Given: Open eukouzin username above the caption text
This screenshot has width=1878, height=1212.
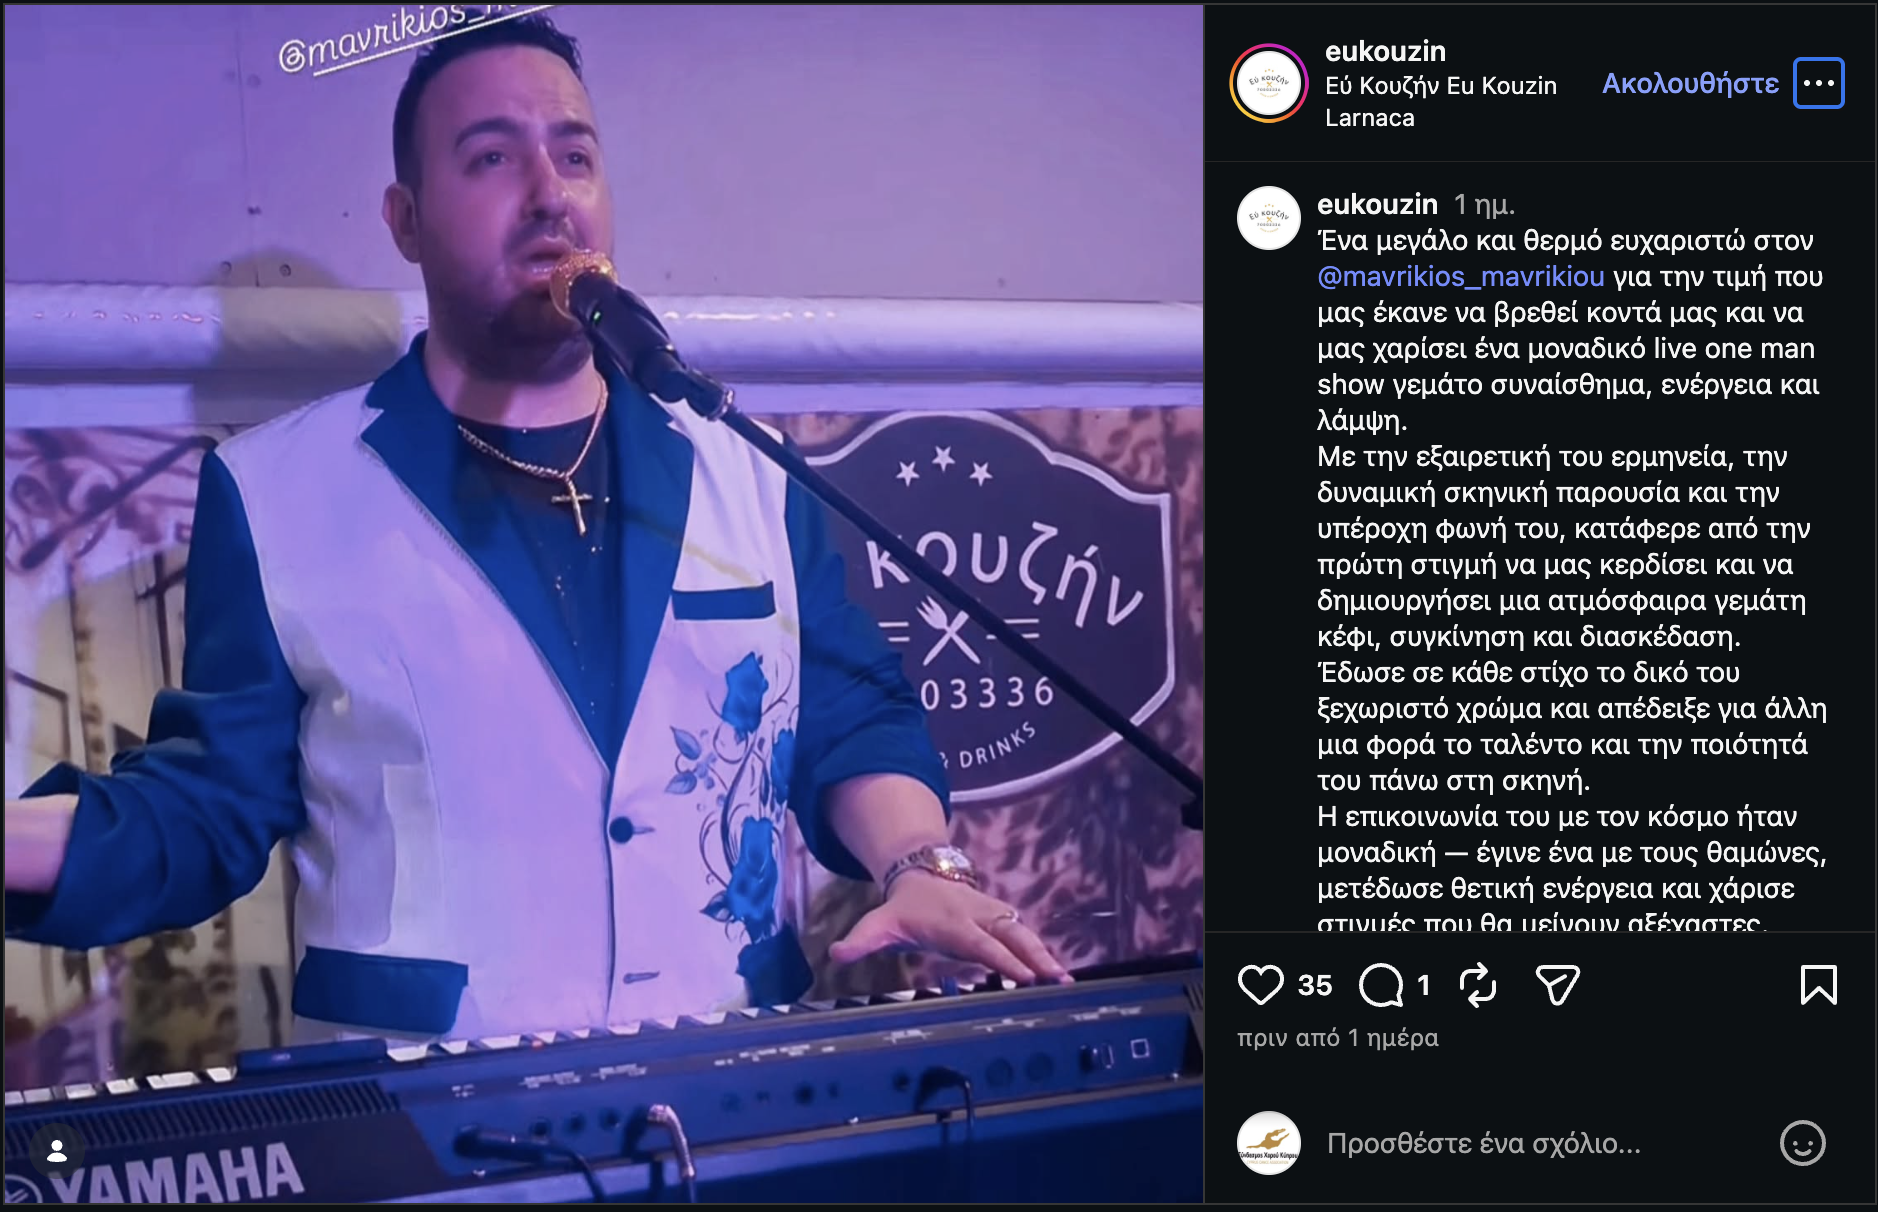Looking at the screenshot, I should (1377, 204).
